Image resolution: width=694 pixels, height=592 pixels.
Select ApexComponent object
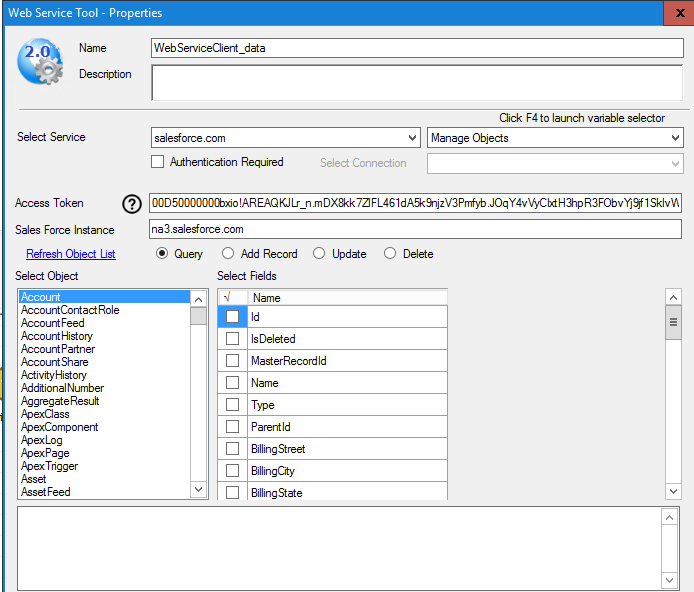pos(104,427)
